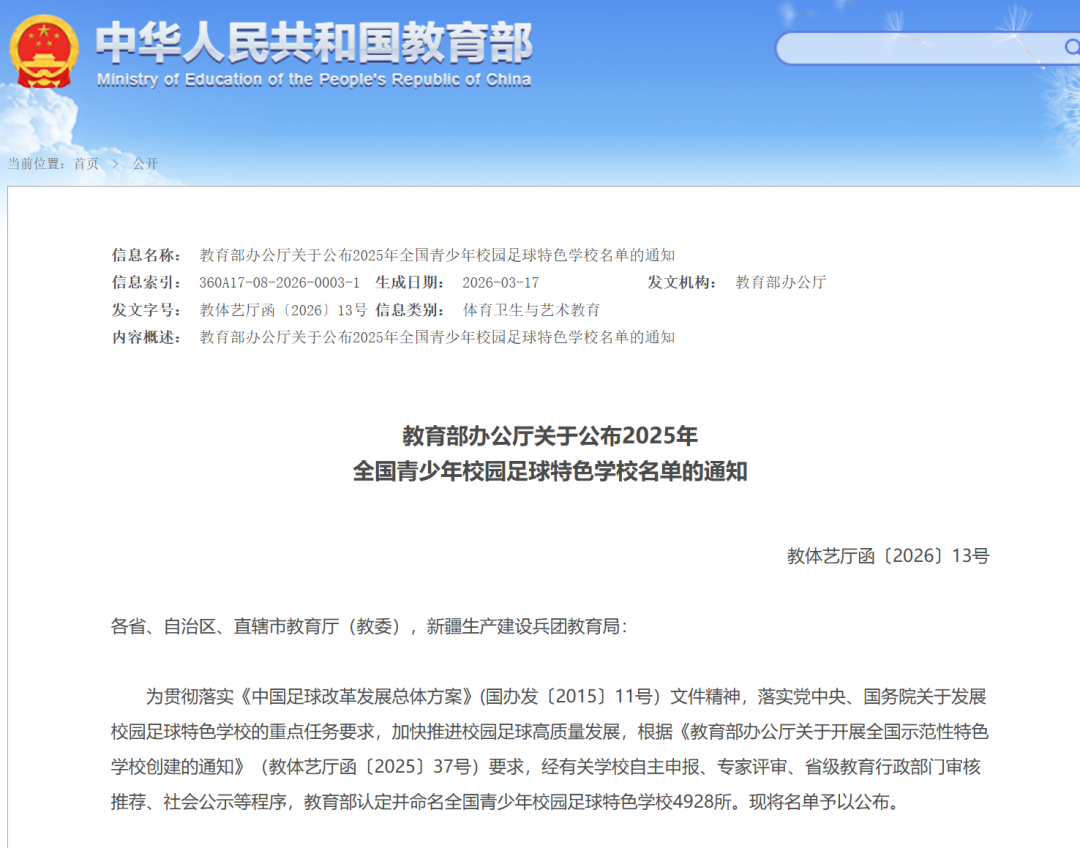Click the 内容概述 summary text

[x=437, y=337]
